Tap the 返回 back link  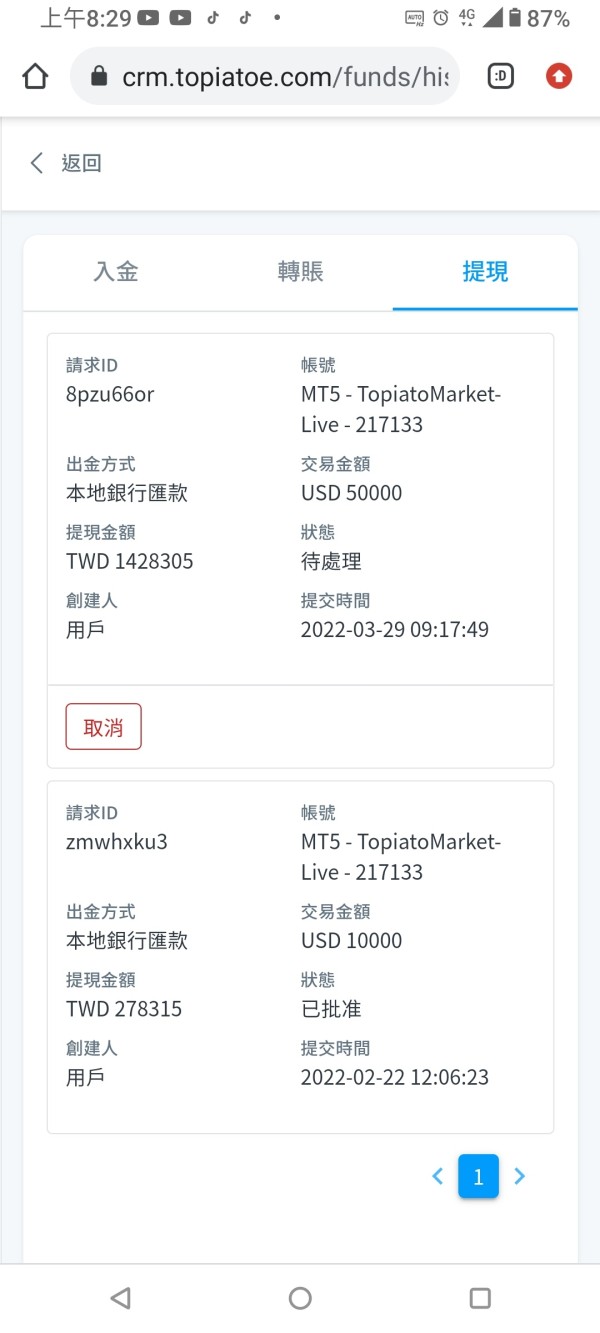coord(81,163)
